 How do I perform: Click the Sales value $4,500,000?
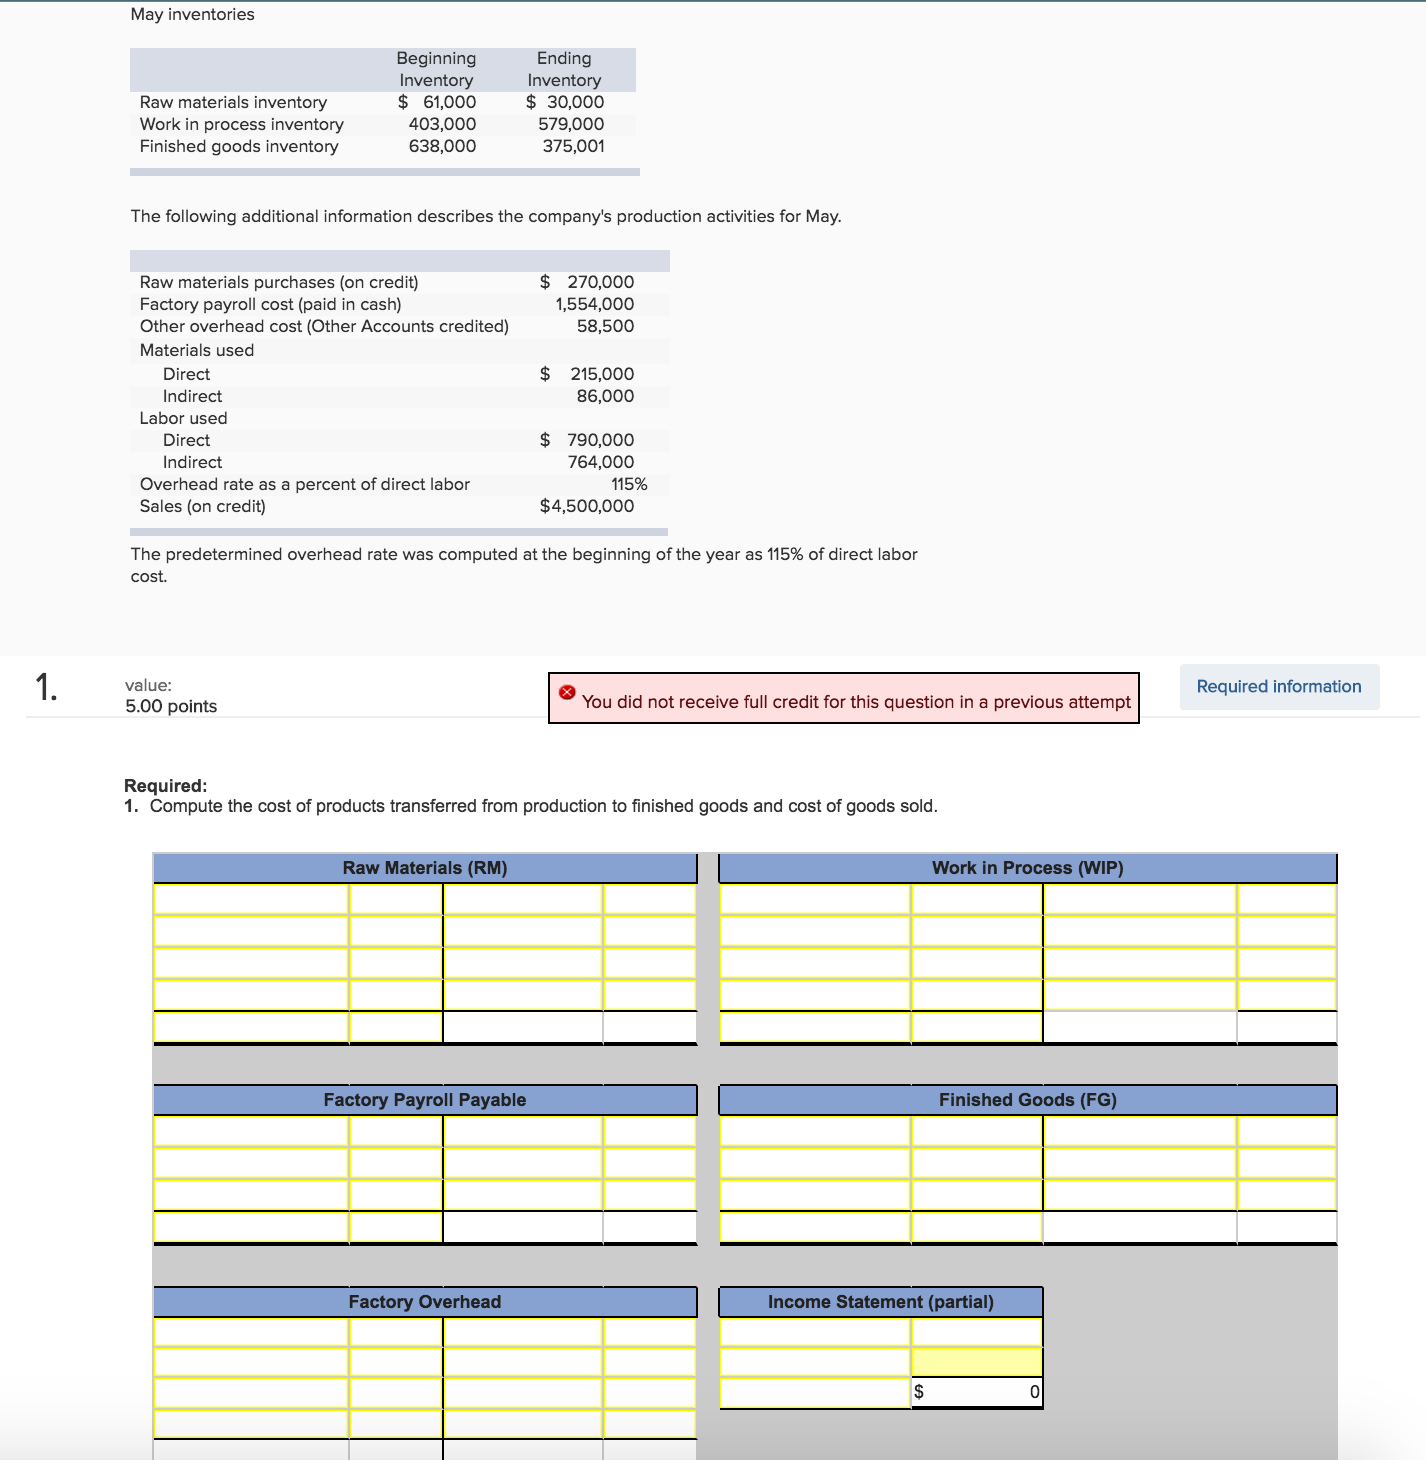[x=587, y=506]
